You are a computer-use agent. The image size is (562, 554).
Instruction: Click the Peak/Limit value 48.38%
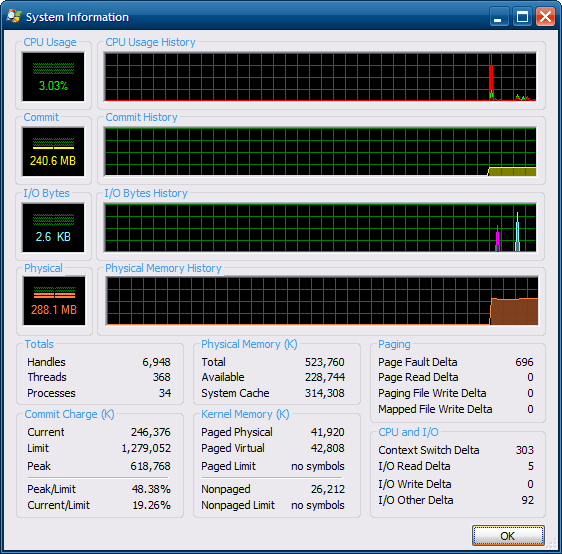[151, 489]
